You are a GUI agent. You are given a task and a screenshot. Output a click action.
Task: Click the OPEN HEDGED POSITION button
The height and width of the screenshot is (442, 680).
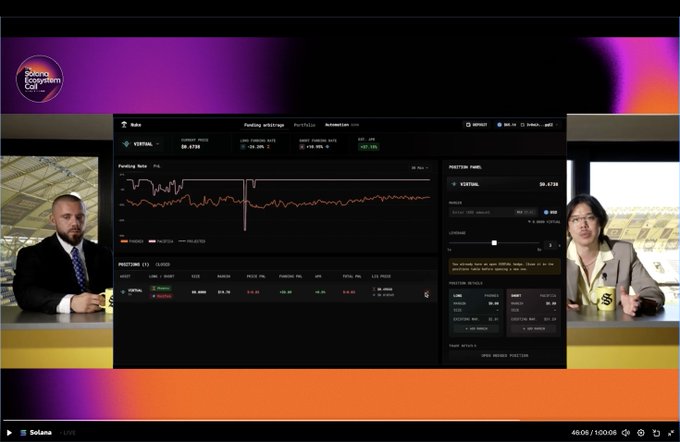click(x=504, y=356)
